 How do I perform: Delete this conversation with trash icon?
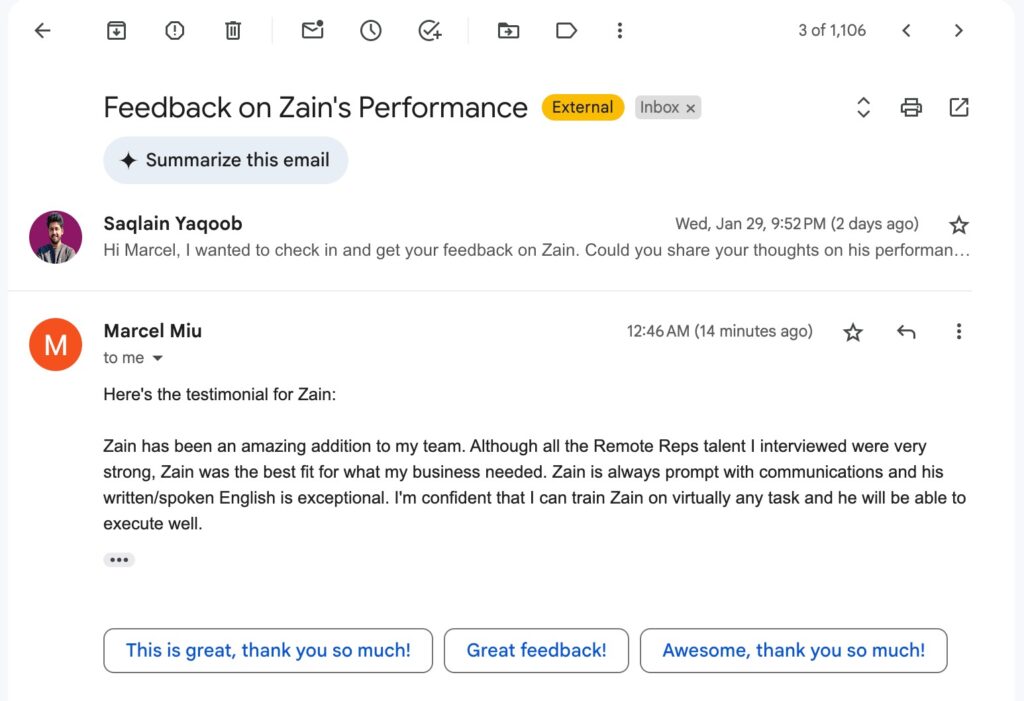point(233,31)
